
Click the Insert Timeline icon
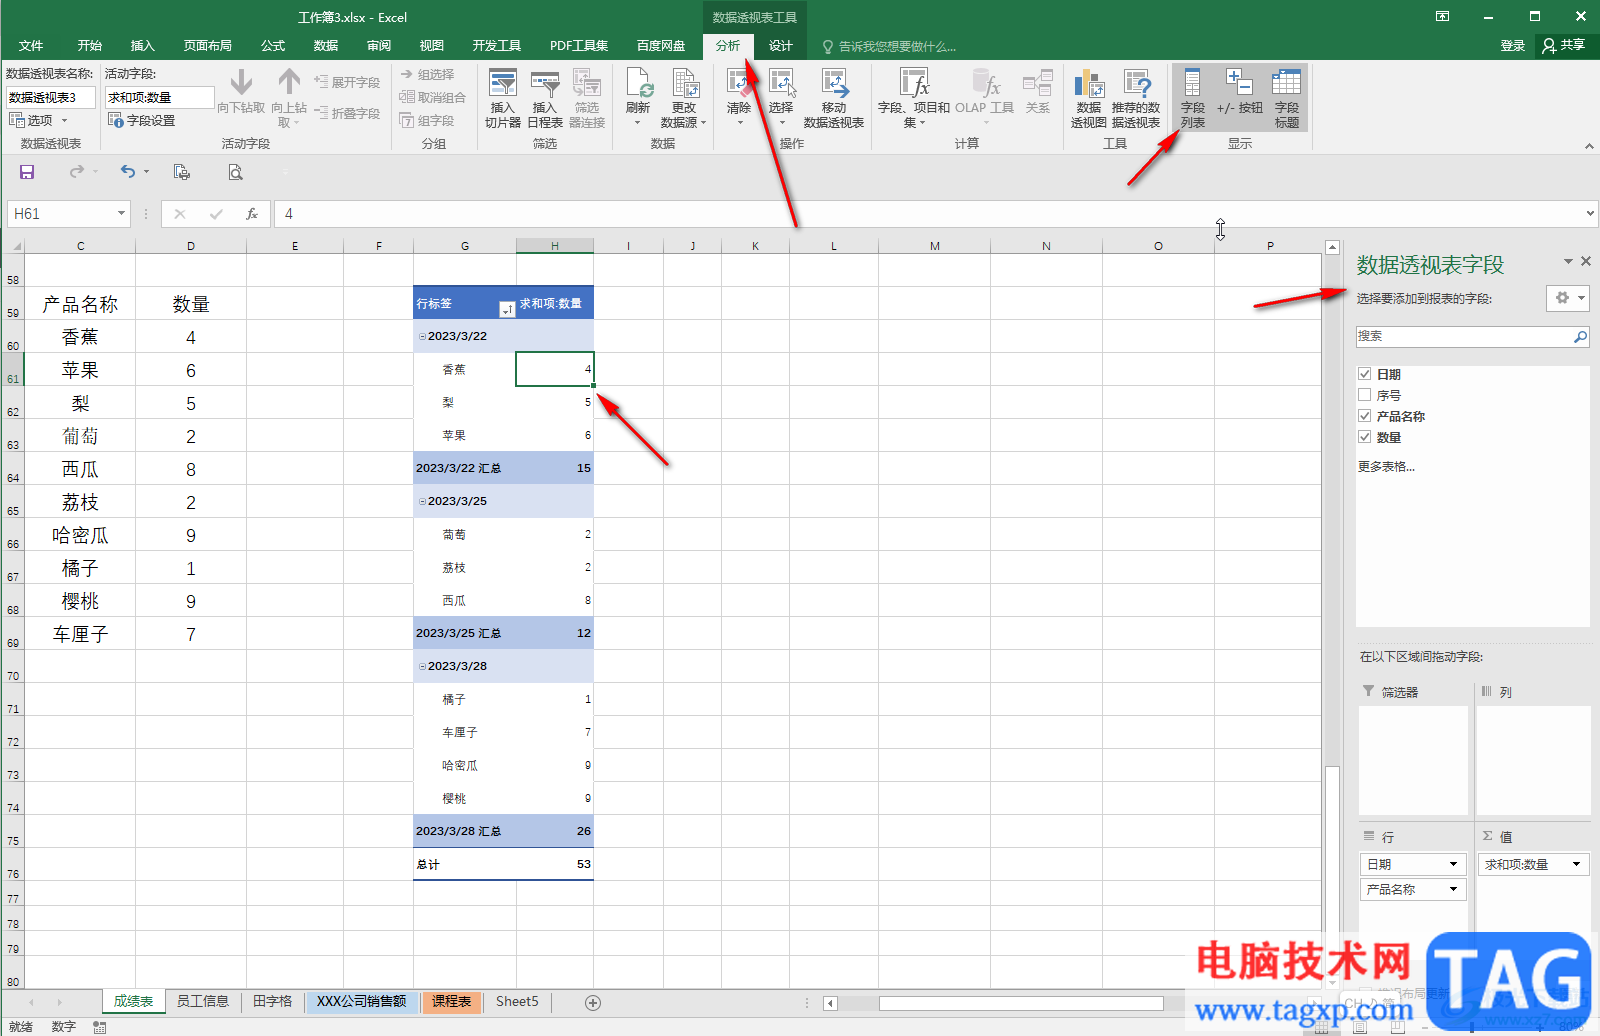(544, 98)
